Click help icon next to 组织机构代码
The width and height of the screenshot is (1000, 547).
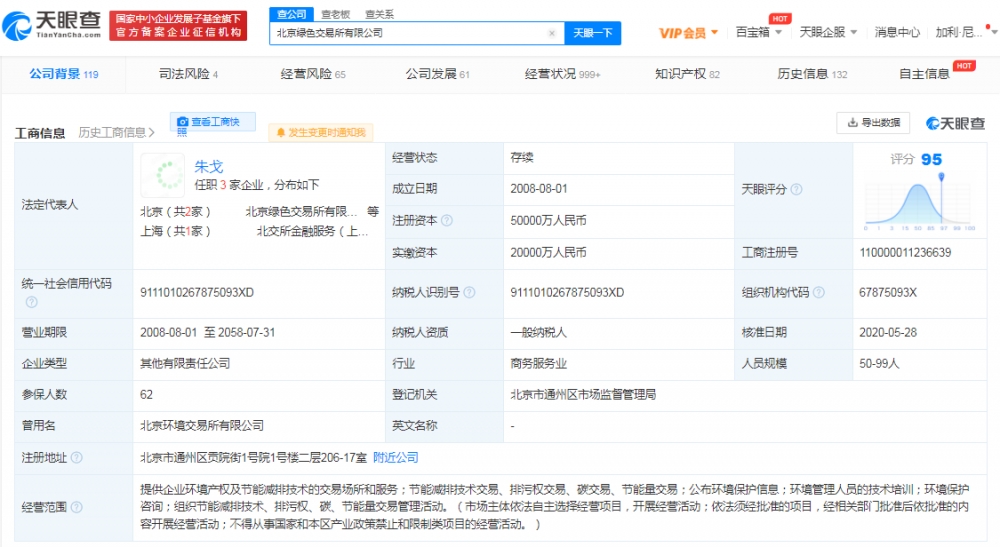(819, 293)
